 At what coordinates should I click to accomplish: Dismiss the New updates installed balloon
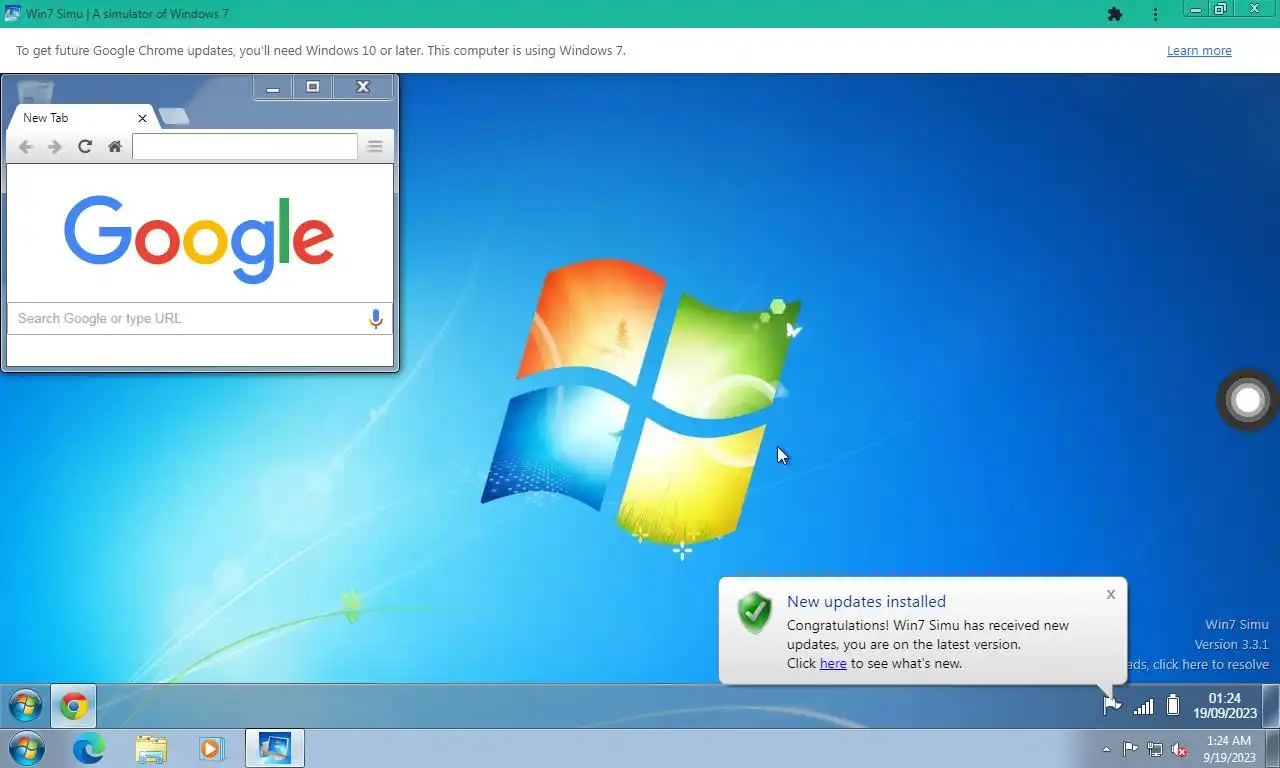(x=1110, y=594)
